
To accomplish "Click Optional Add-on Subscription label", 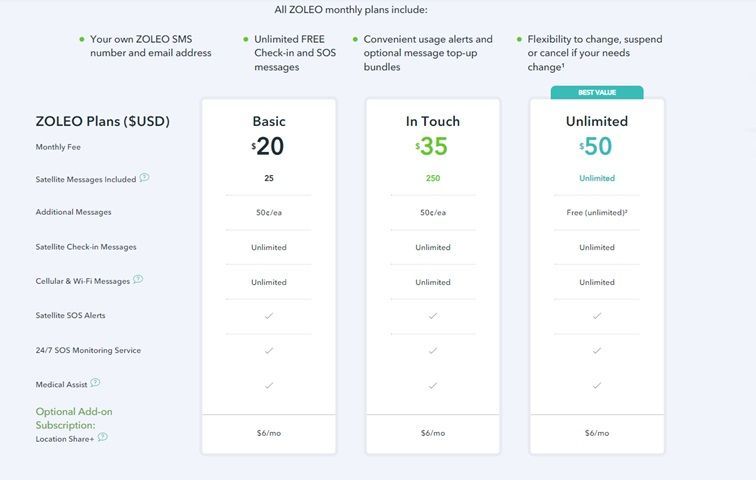I will click(x=74, y=418).
